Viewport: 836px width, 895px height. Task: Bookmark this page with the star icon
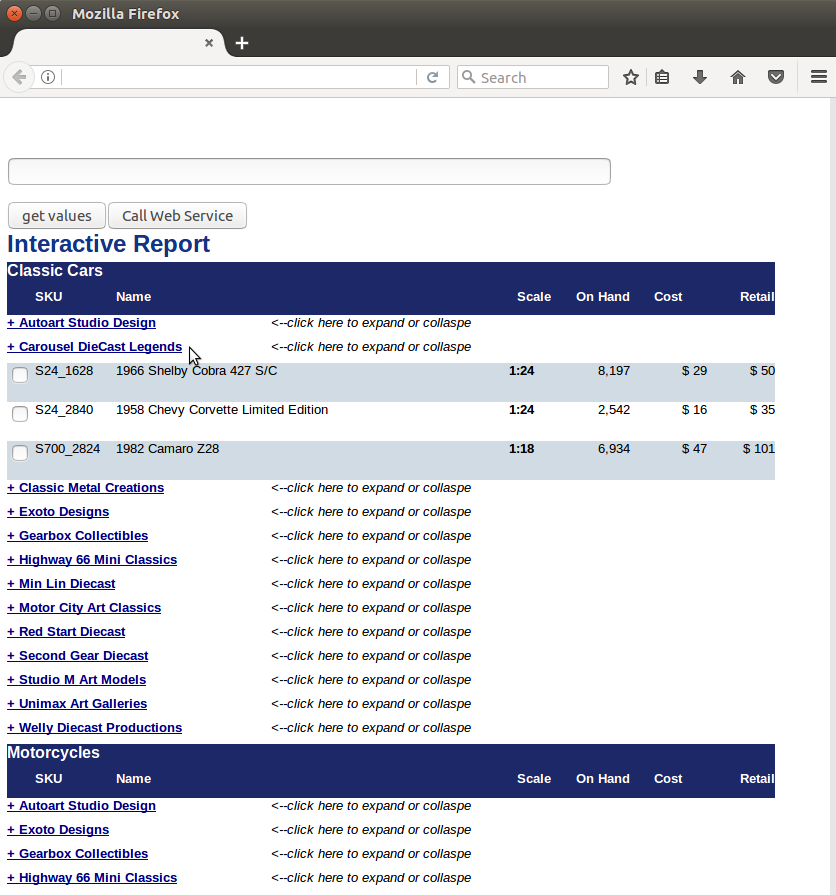631,77
